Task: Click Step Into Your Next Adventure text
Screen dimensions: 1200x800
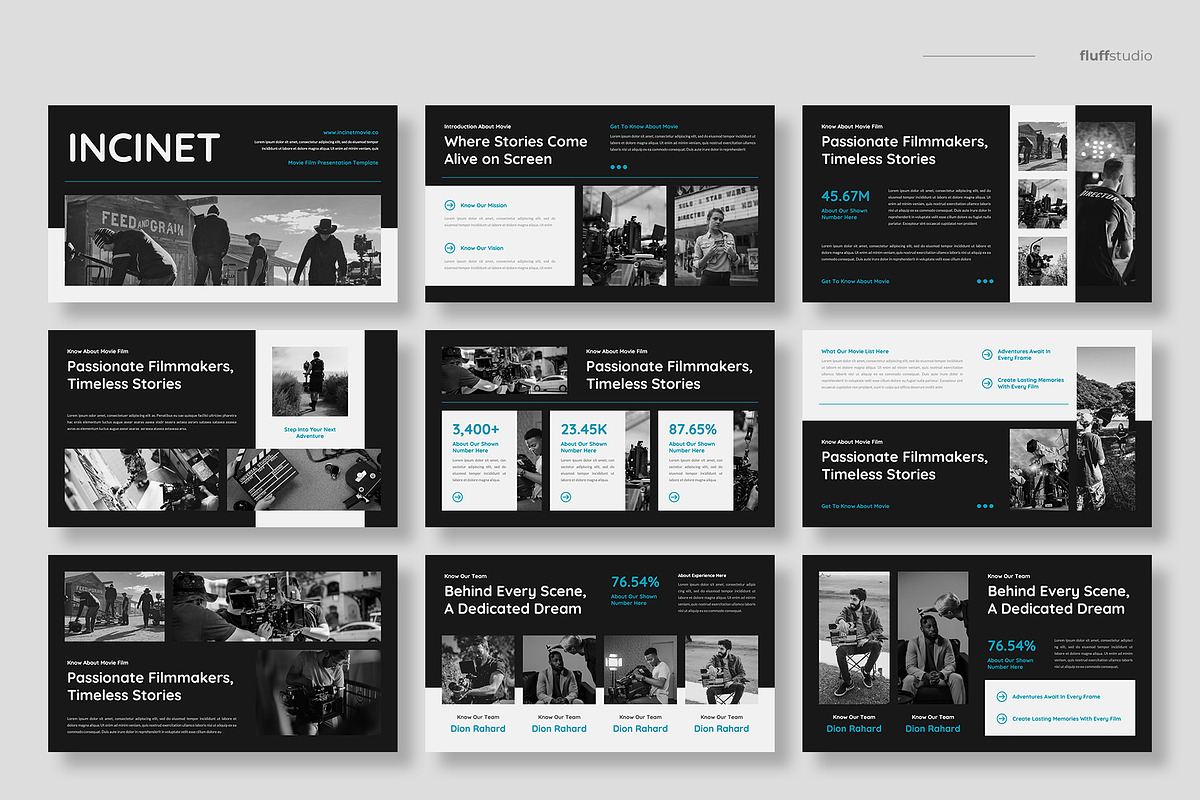Action: coord(310,433)
